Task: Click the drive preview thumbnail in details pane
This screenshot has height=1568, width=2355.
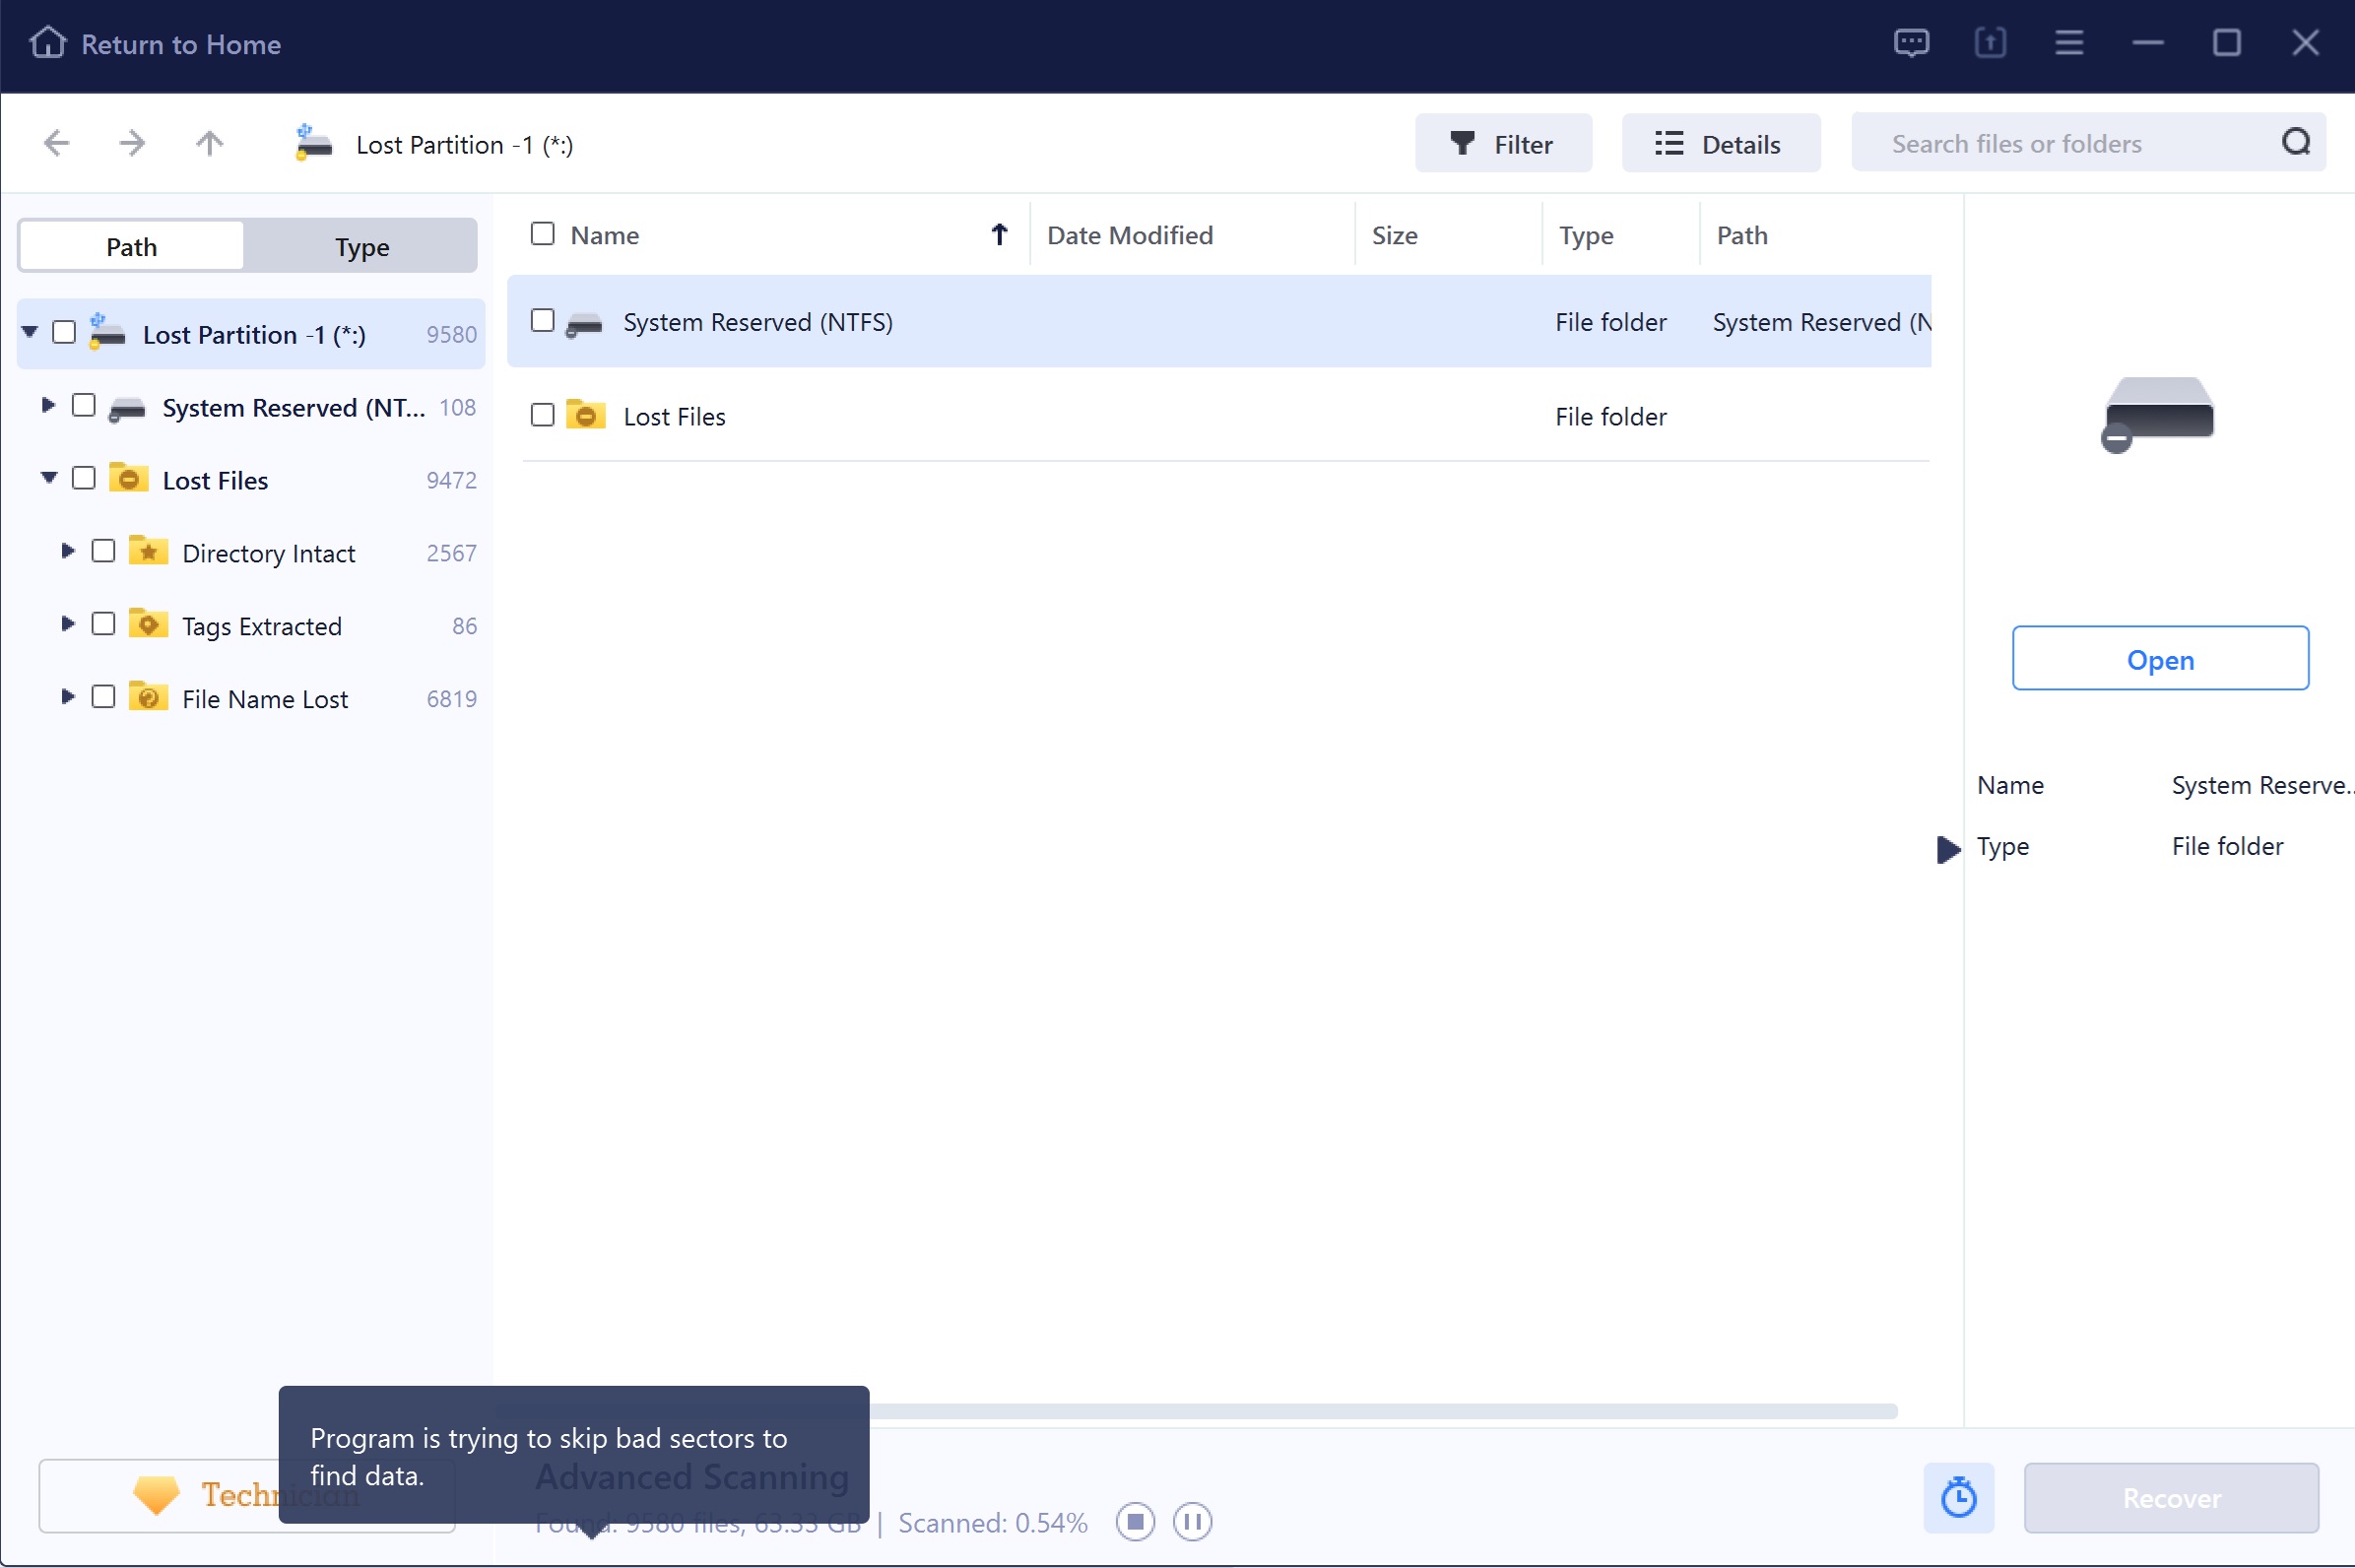Action: pos(2158,413)
